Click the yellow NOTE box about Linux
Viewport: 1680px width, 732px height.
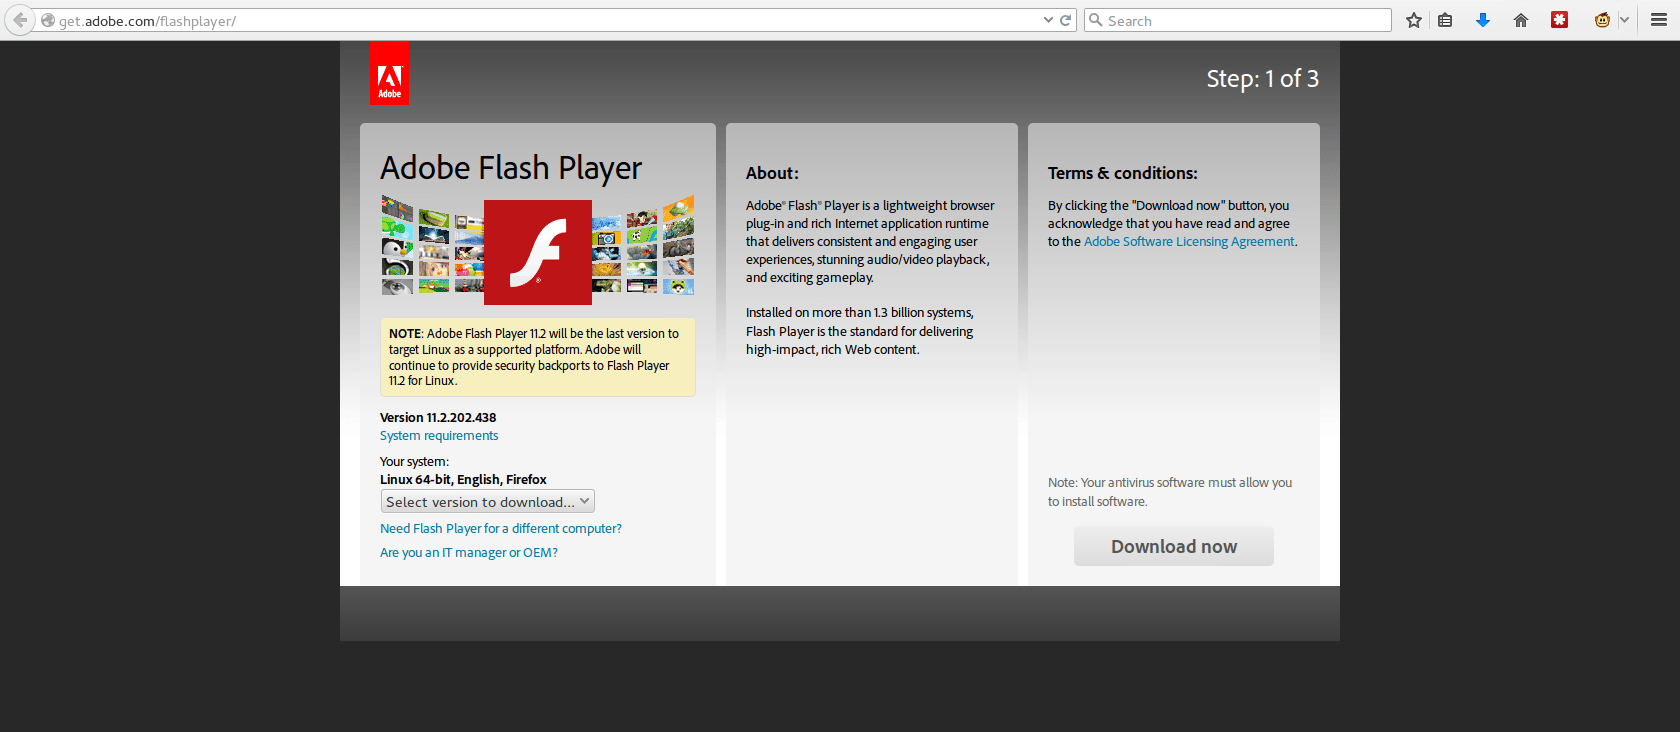tap(538, 357)
